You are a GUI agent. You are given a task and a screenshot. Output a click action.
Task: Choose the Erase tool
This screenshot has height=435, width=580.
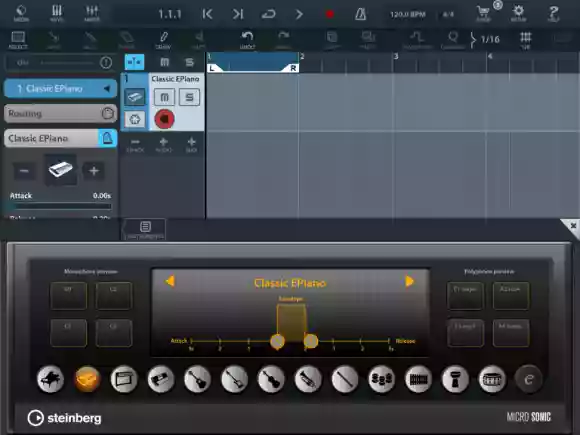pyautogui.click(x=127, y=40)
